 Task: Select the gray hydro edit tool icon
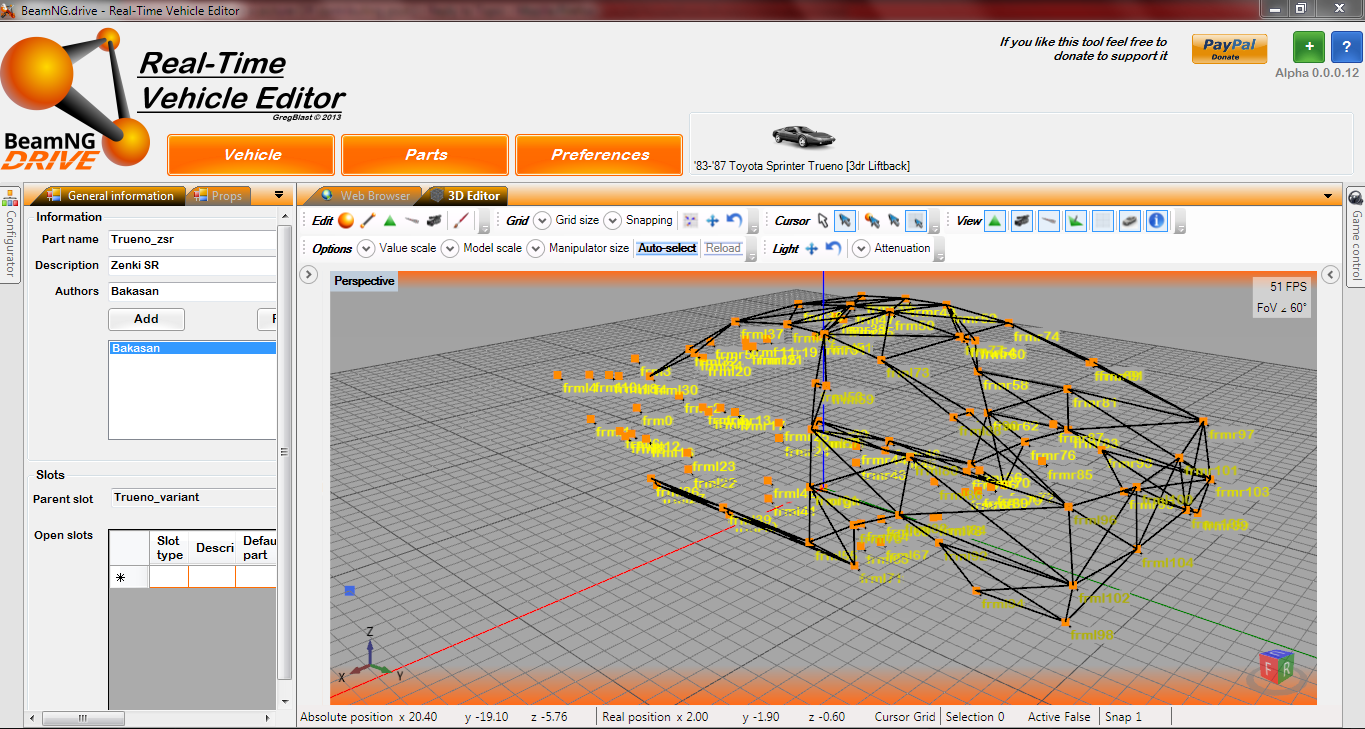coord(412,221)
